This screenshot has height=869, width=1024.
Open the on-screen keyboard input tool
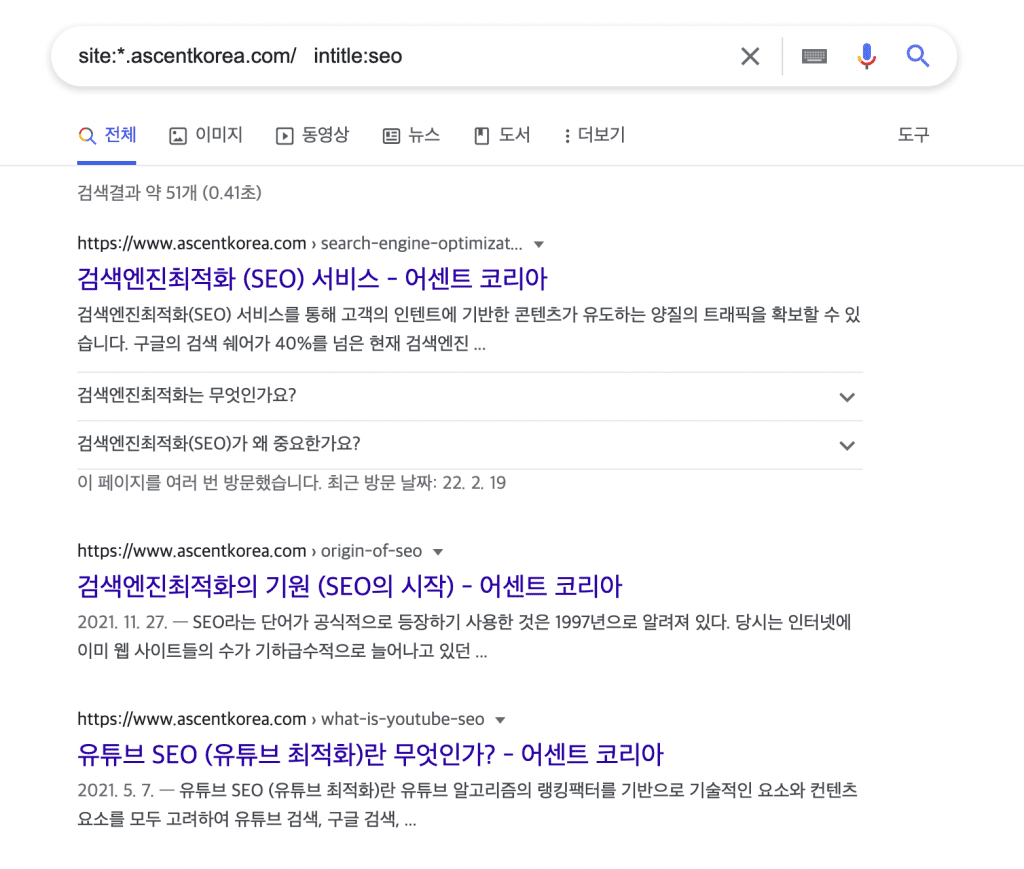click(814, 56)
